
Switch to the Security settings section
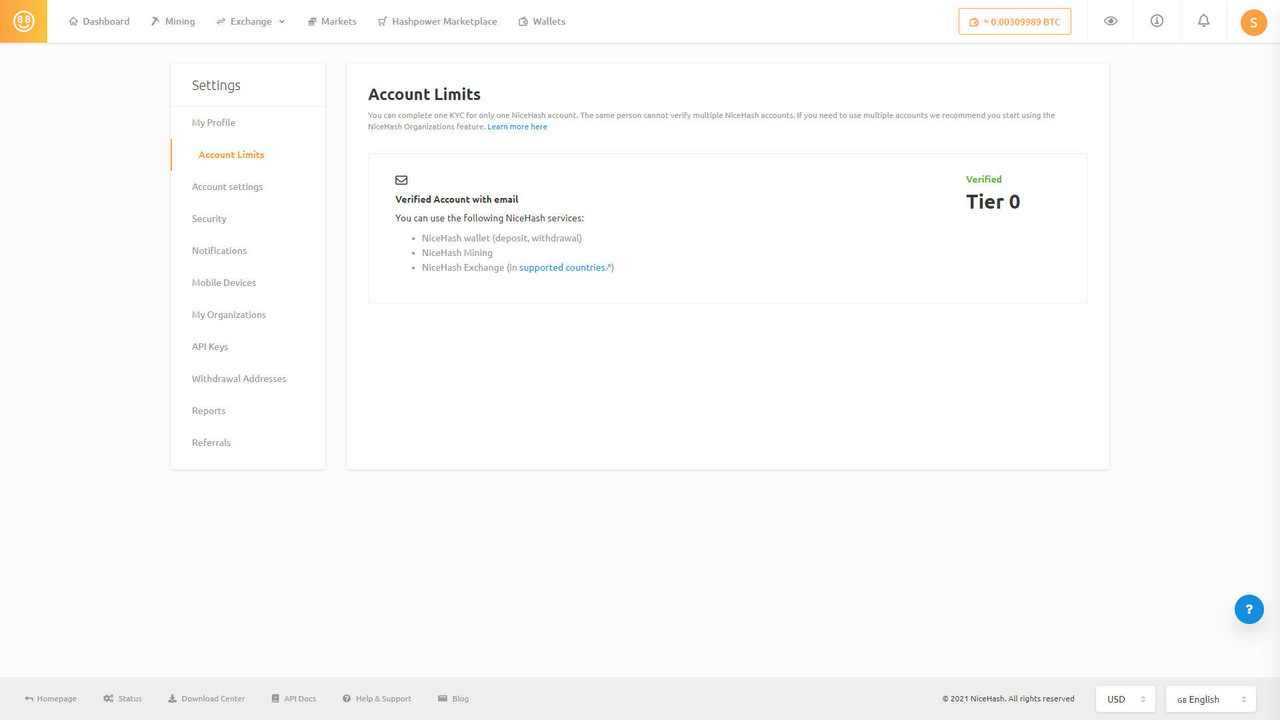coord(209,218)
